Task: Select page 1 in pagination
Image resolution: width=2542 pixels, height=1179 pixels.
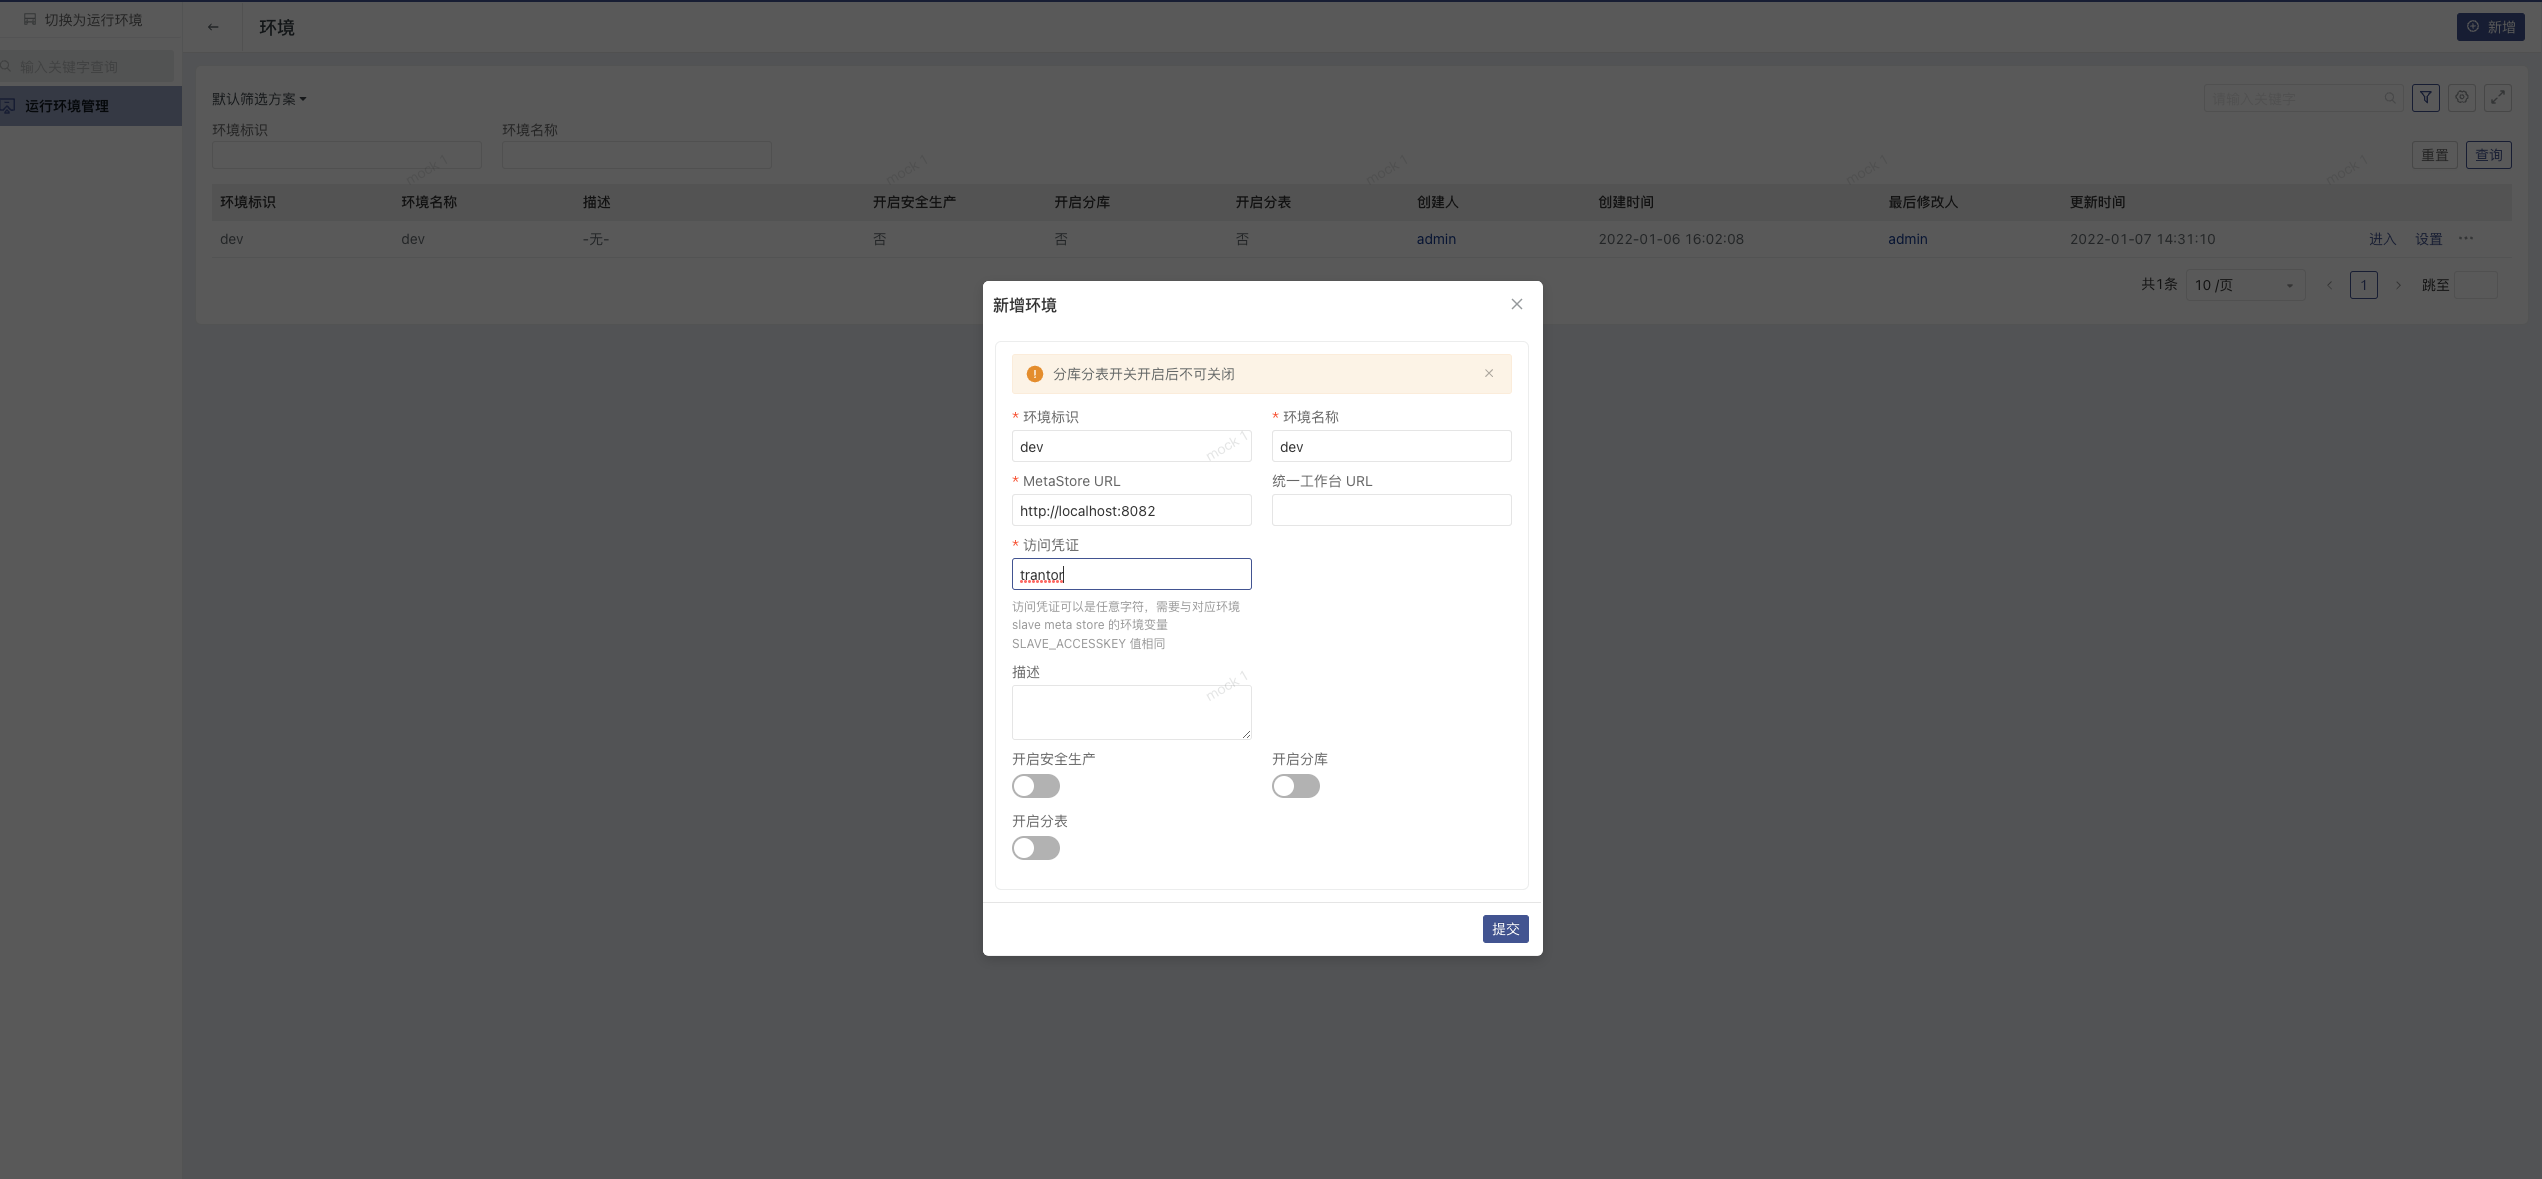Action: (2364, 285)
